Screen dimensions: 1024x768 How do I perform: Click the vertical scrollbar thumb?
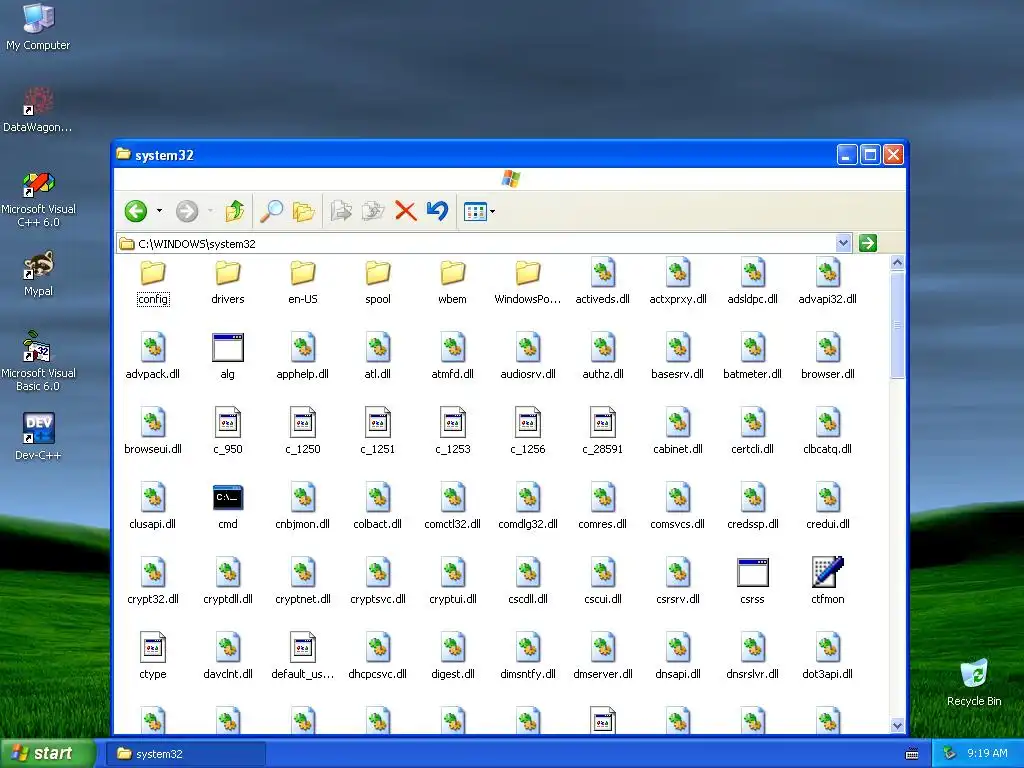[x=897, y=325]
